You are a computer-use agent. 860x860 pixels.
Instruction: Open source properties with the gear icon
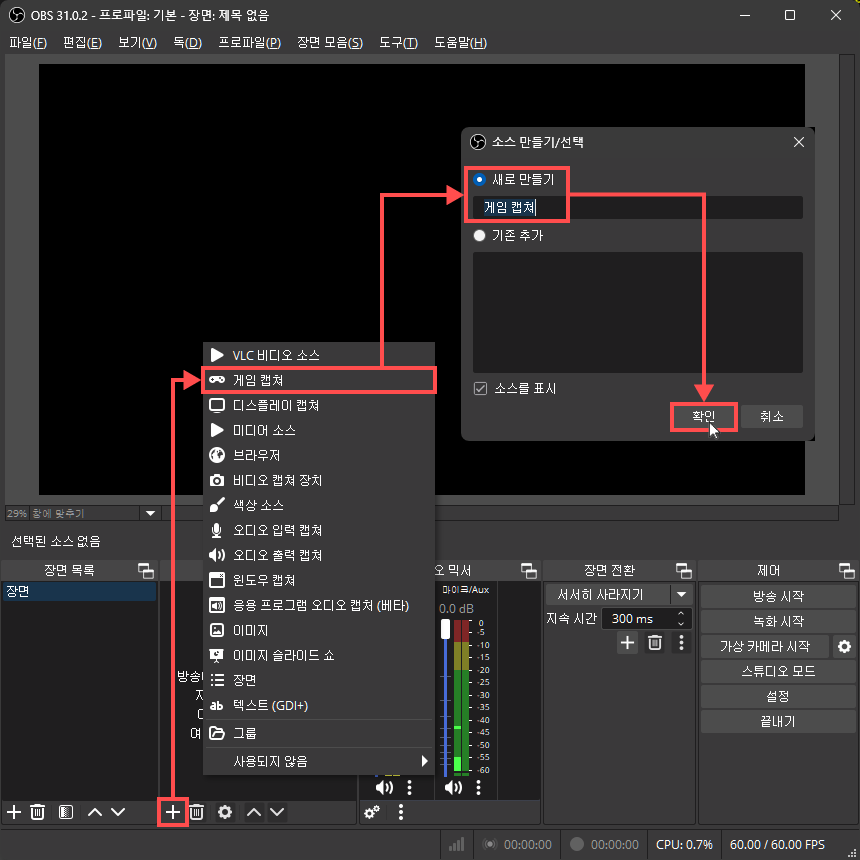pyautogui.click(x=225, y=812)
